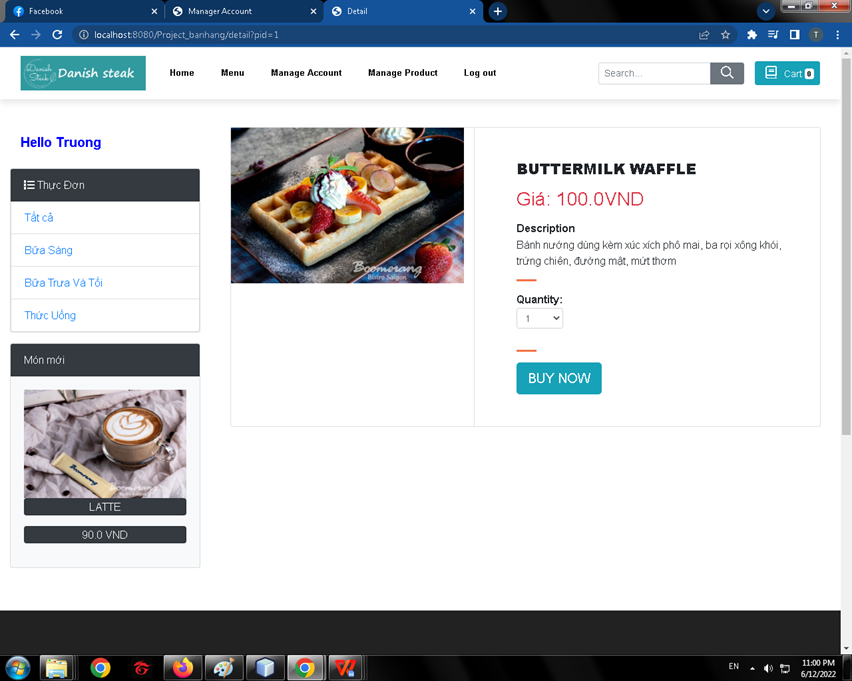Click the Giá: 100.0VND price text
This screenshot has height=681, width=852.
point(580,199)
